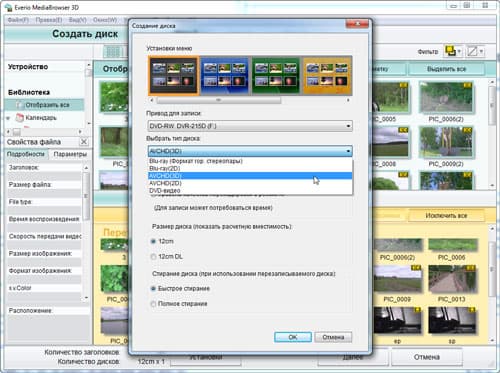Select Полное стирание radio button
Image resolution: width=500 pixels, height=373 pixels.
pos(153,304)
